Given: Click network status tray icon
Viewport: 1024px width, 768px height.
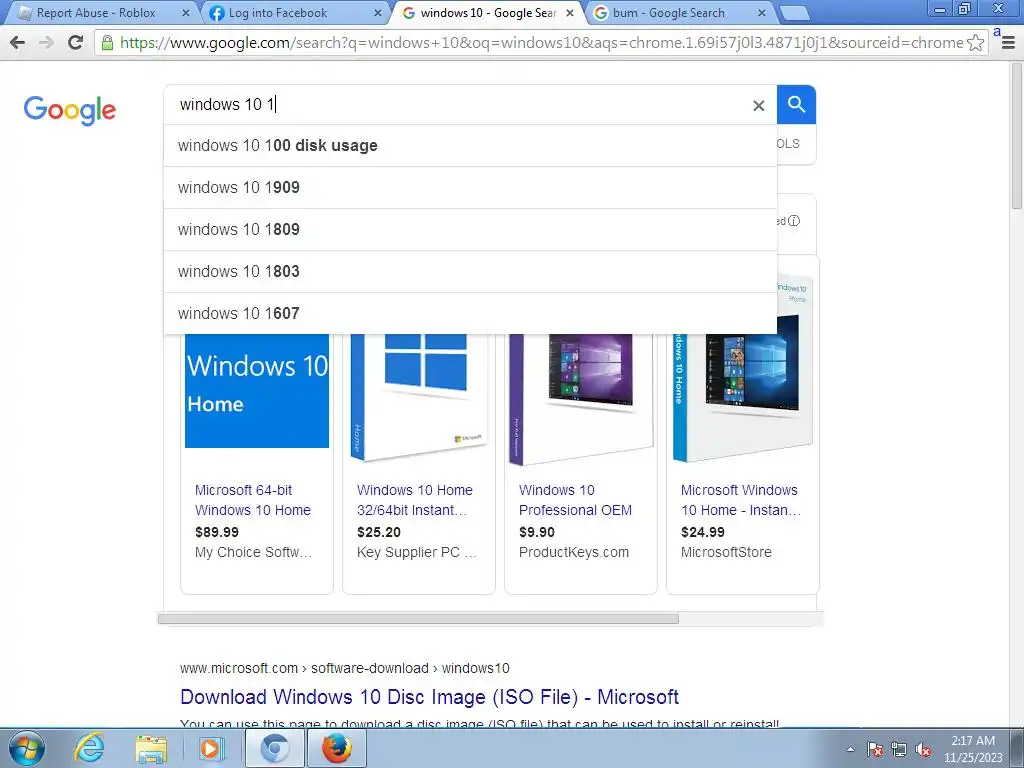Looking at the screenshot, I should [899, 749].
